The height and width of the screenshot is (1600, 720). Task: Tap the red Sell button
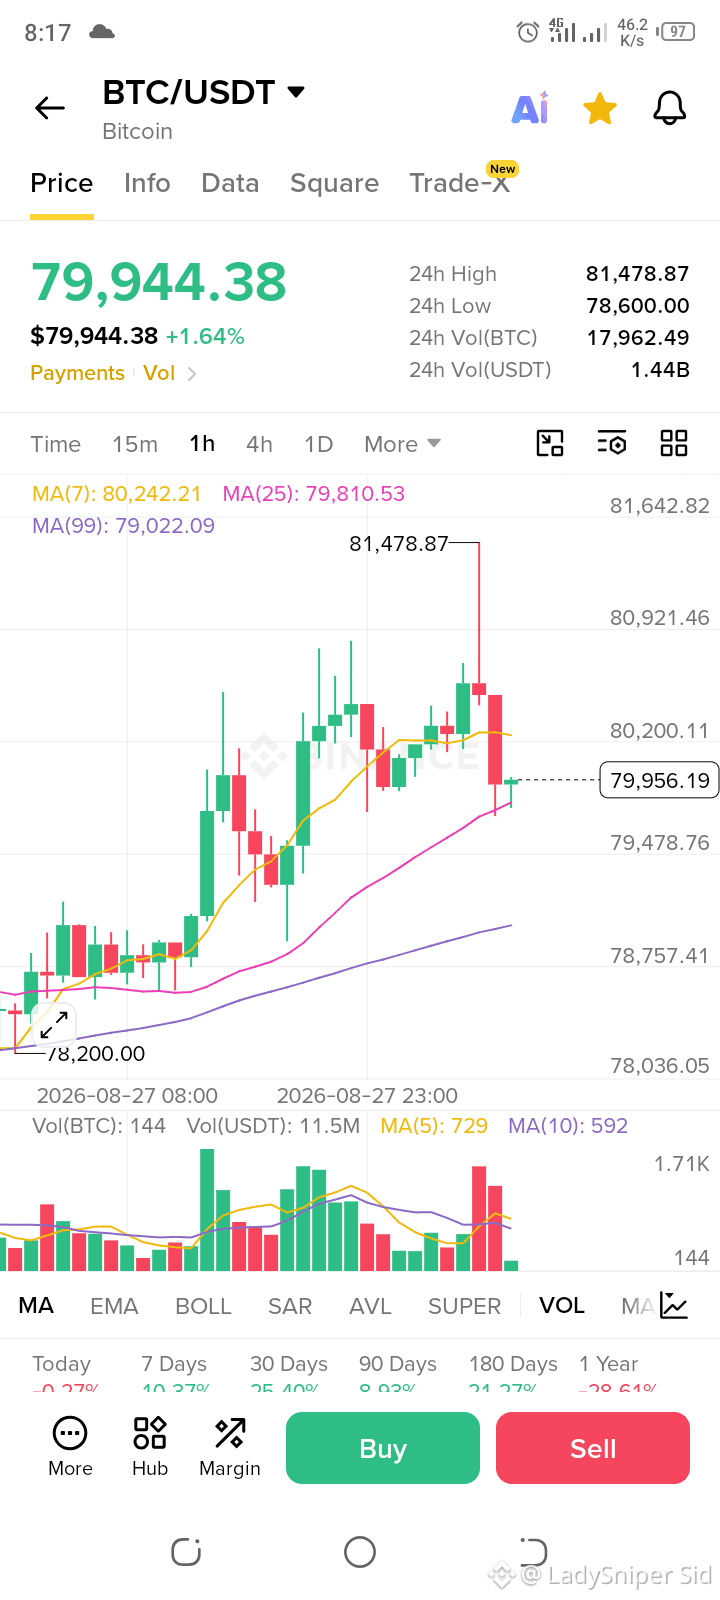pyautogui.click(x=593, y=1448)
